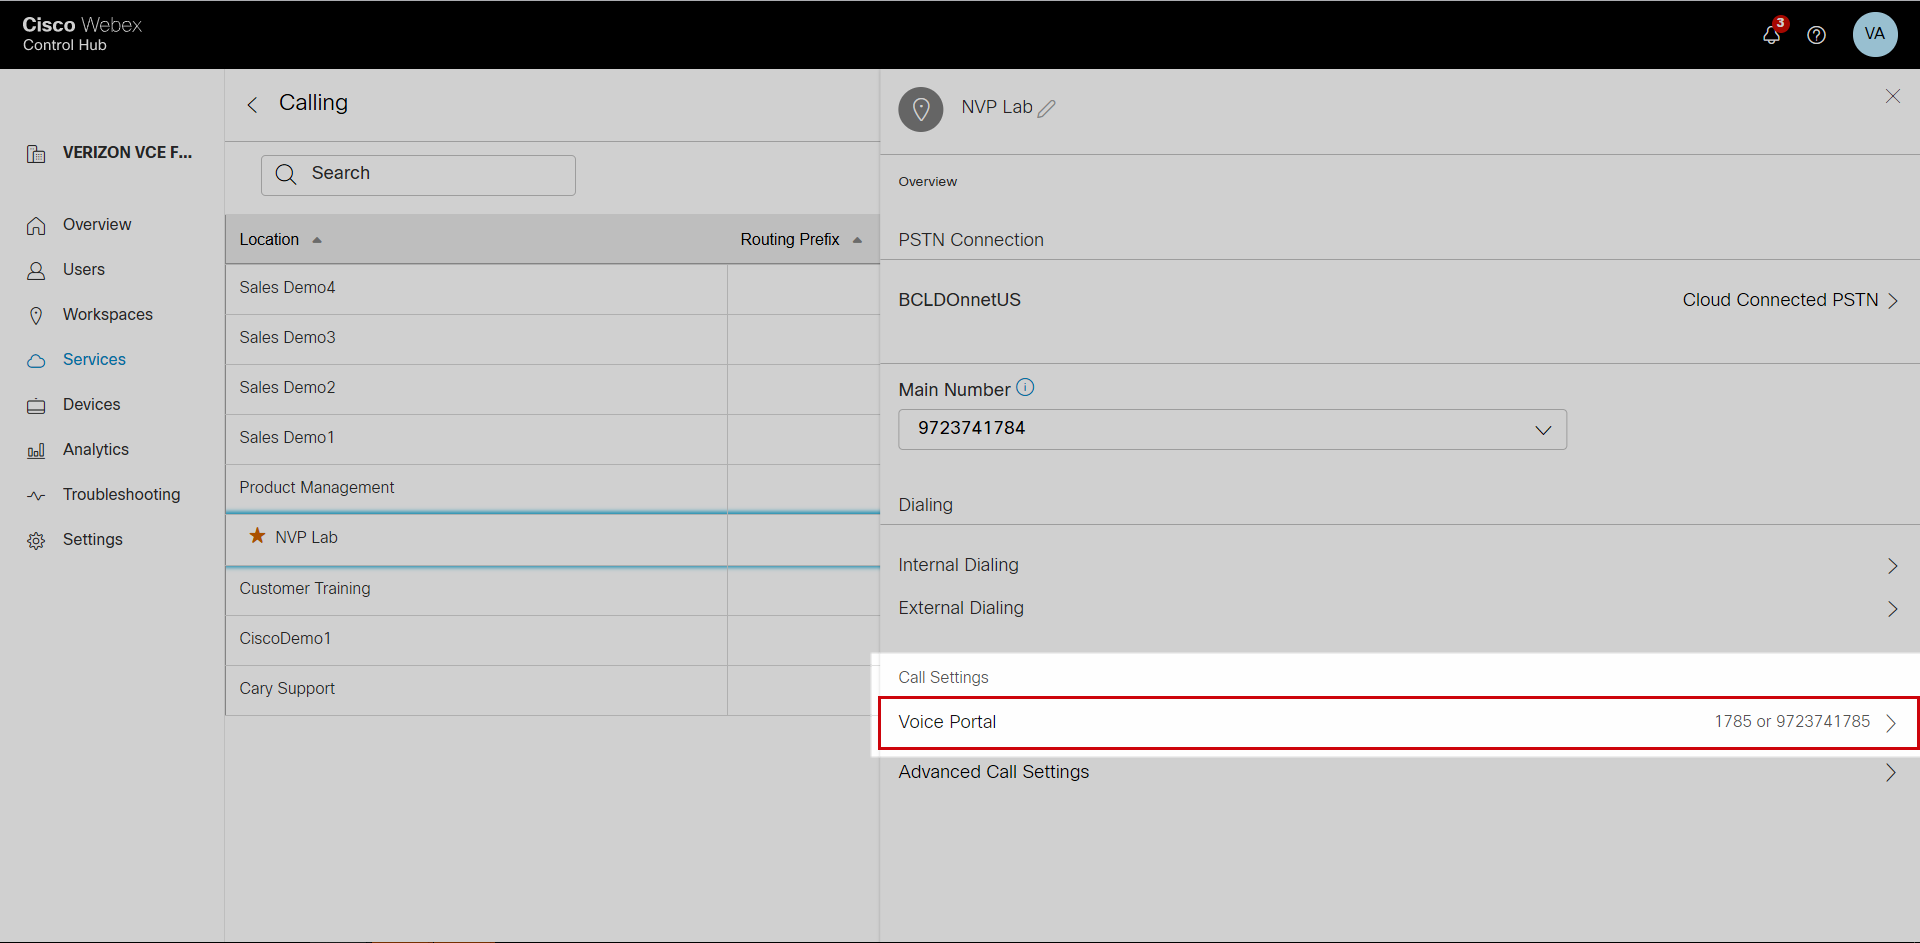Open the notifications bell icon
The image size is (1920, 943).
(x=1771, y=35)
